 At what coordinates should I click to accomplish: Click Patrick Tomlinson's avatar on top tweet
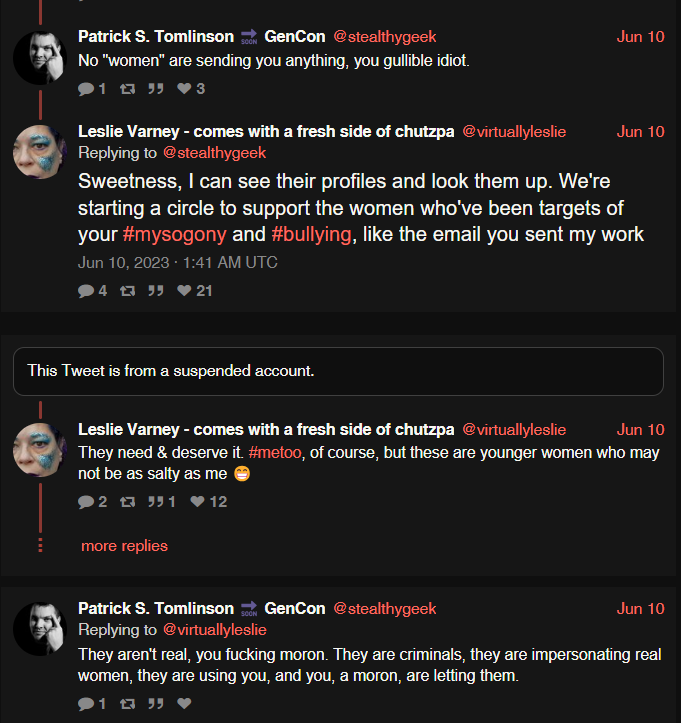pyautogui.click(x=40, y=58)
